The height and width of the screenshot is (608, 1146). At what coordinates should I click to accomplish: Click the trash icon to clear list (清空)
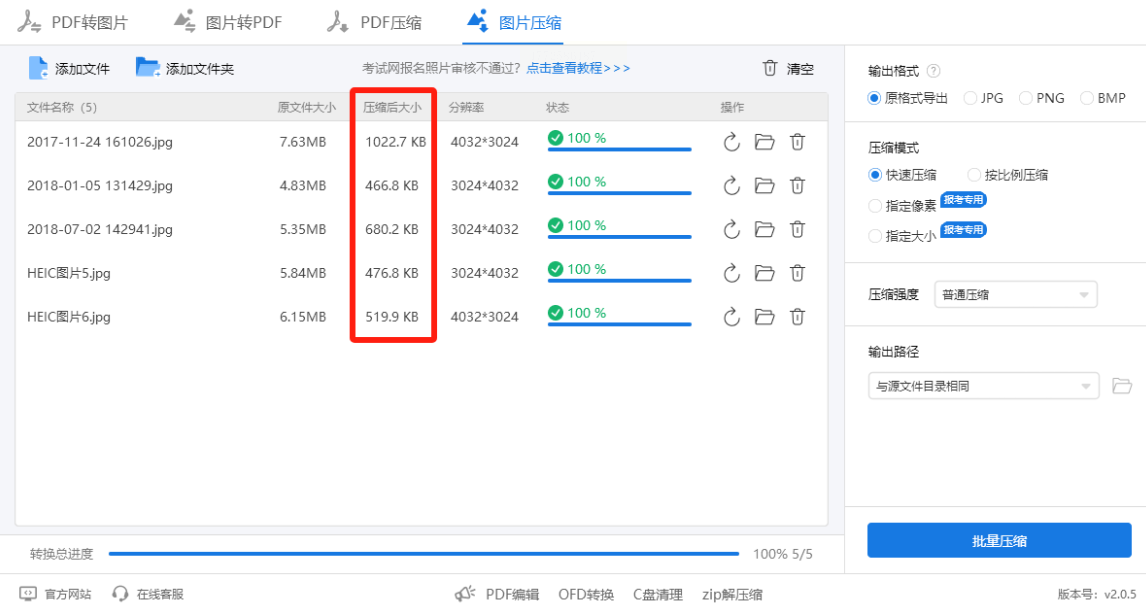(x=770, y=68)
